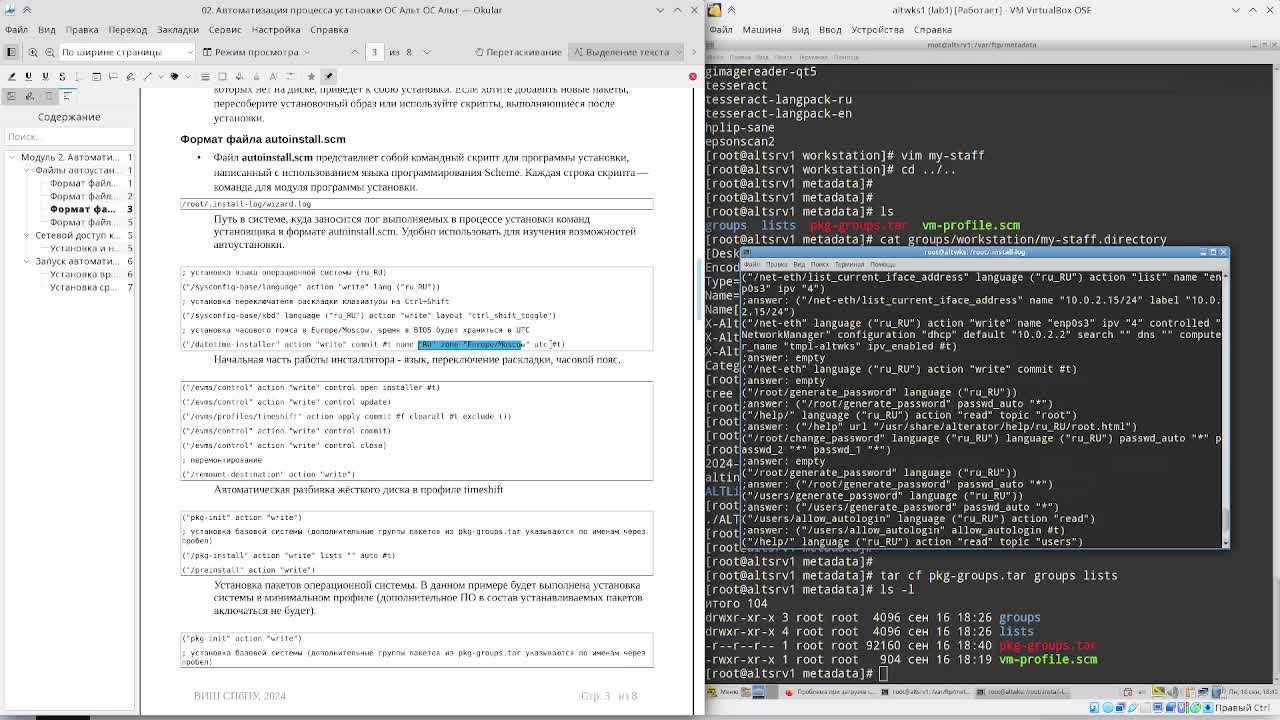Open the stamp annotation tool

coord(174,76)
